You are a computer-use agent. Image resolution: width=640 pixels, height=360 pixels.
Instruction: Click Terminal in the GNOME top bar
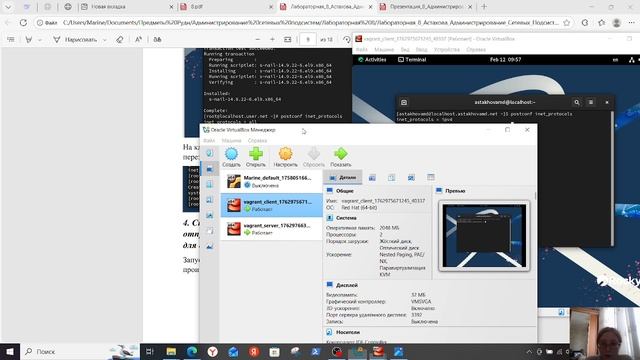click(412, 60)
